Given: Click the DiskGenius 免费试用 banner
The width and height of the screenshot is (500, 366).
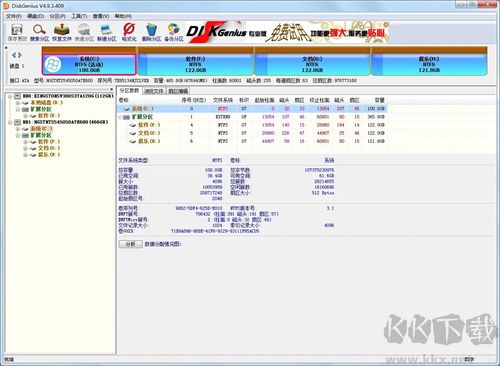Looking at the screenshot, I should click(x=288, y=32).
